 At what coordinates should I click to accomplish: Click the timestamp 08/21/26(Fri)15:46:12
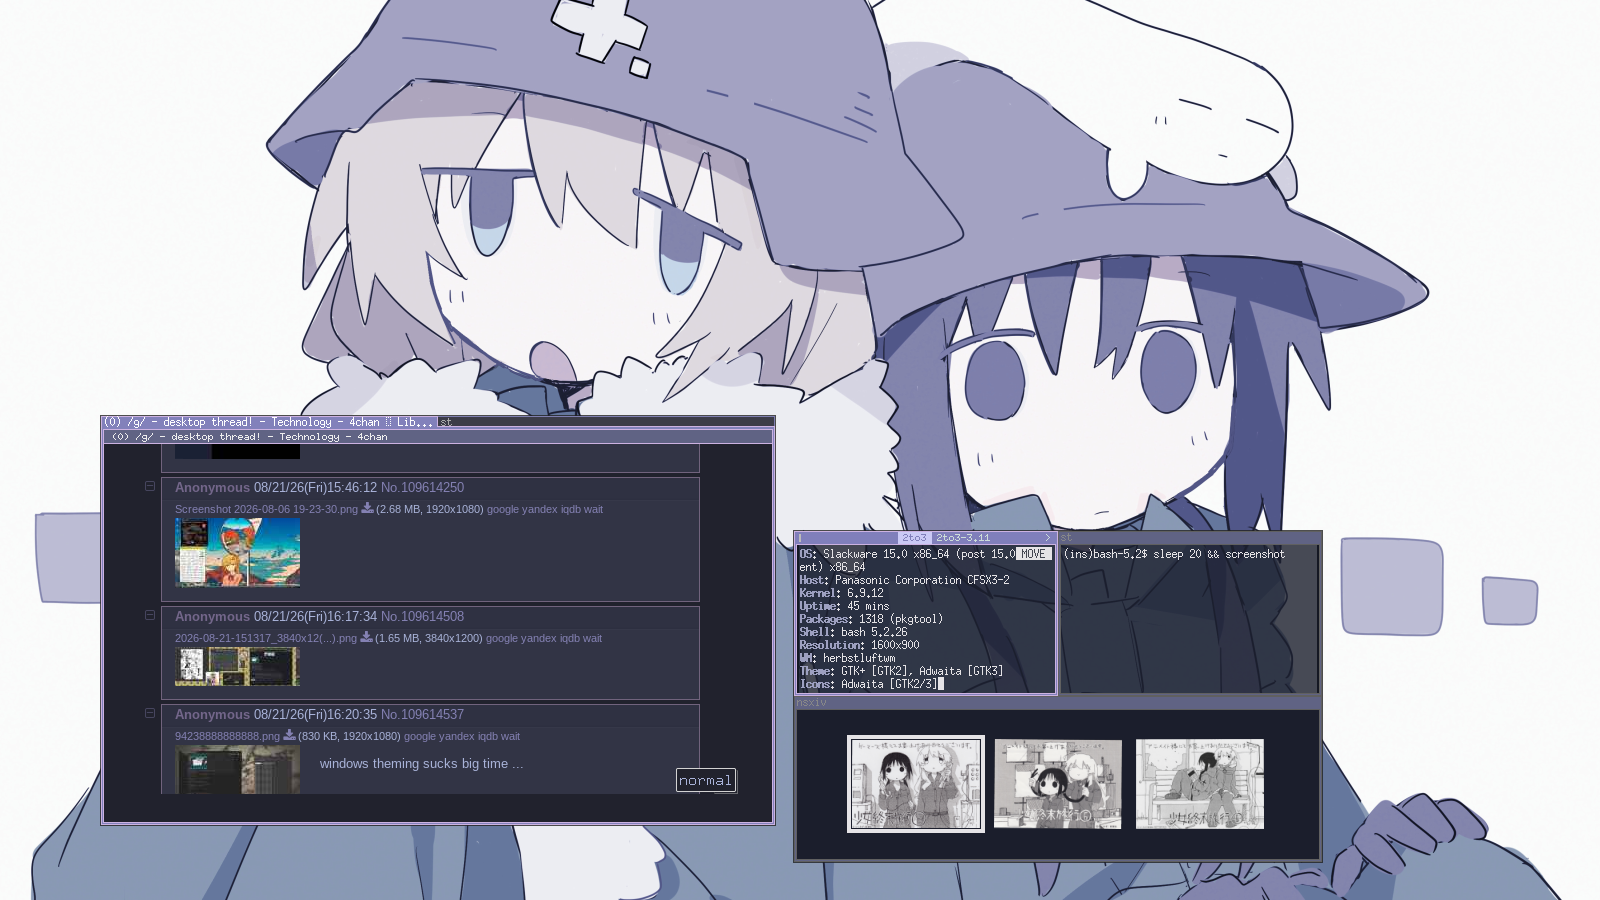(x=315, y=488)
